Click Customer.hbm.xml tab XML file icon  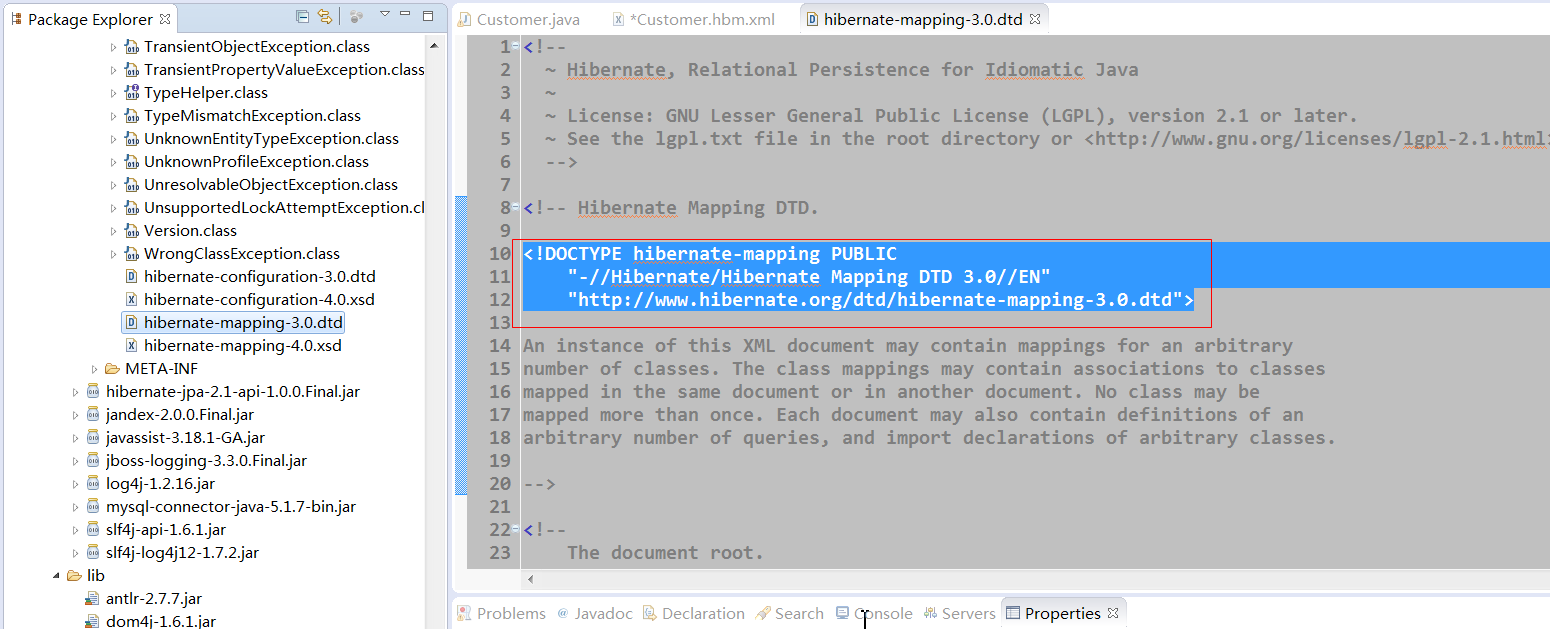619,19
